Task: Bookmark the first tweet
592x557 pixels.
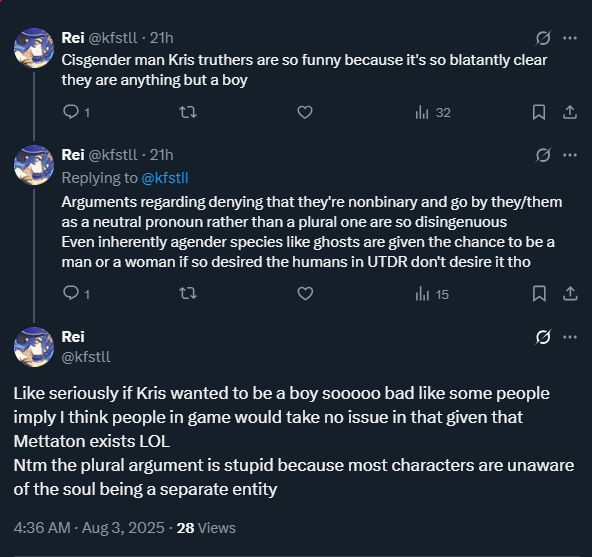Action: tap(539, 112)
